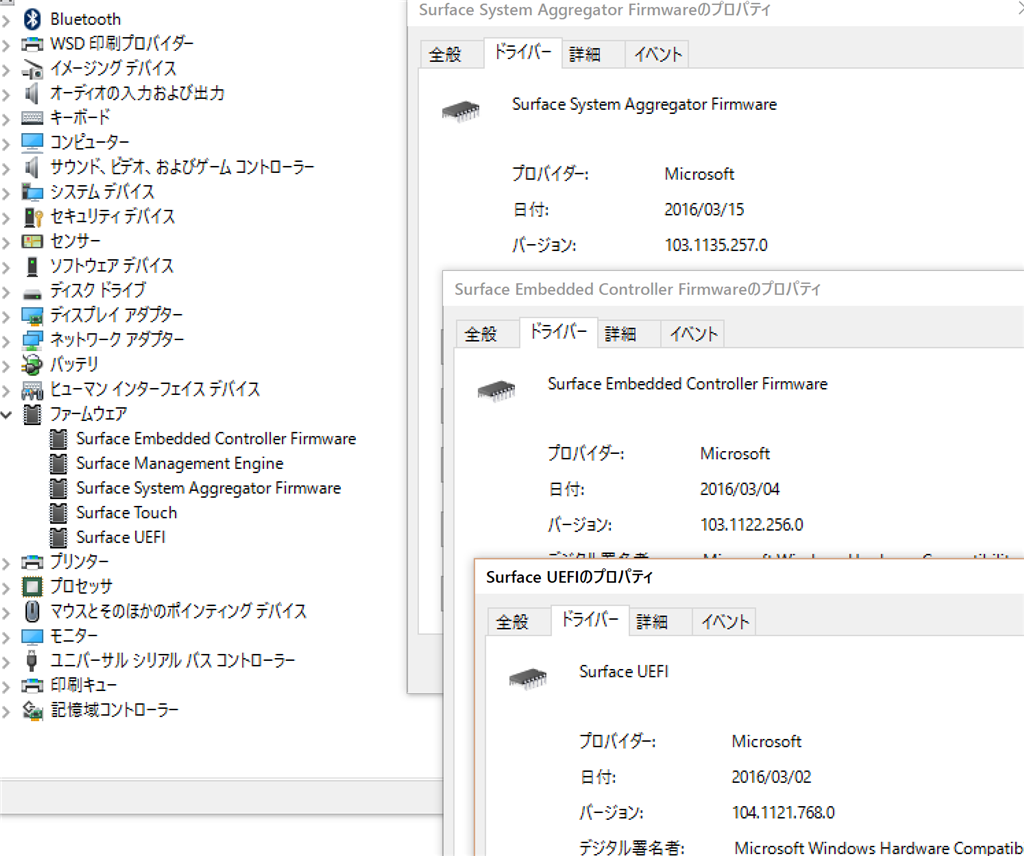Click the セキュリティ デバイス key icon
The width and height of the screenshot is (1024, 856).
(33, 217)
